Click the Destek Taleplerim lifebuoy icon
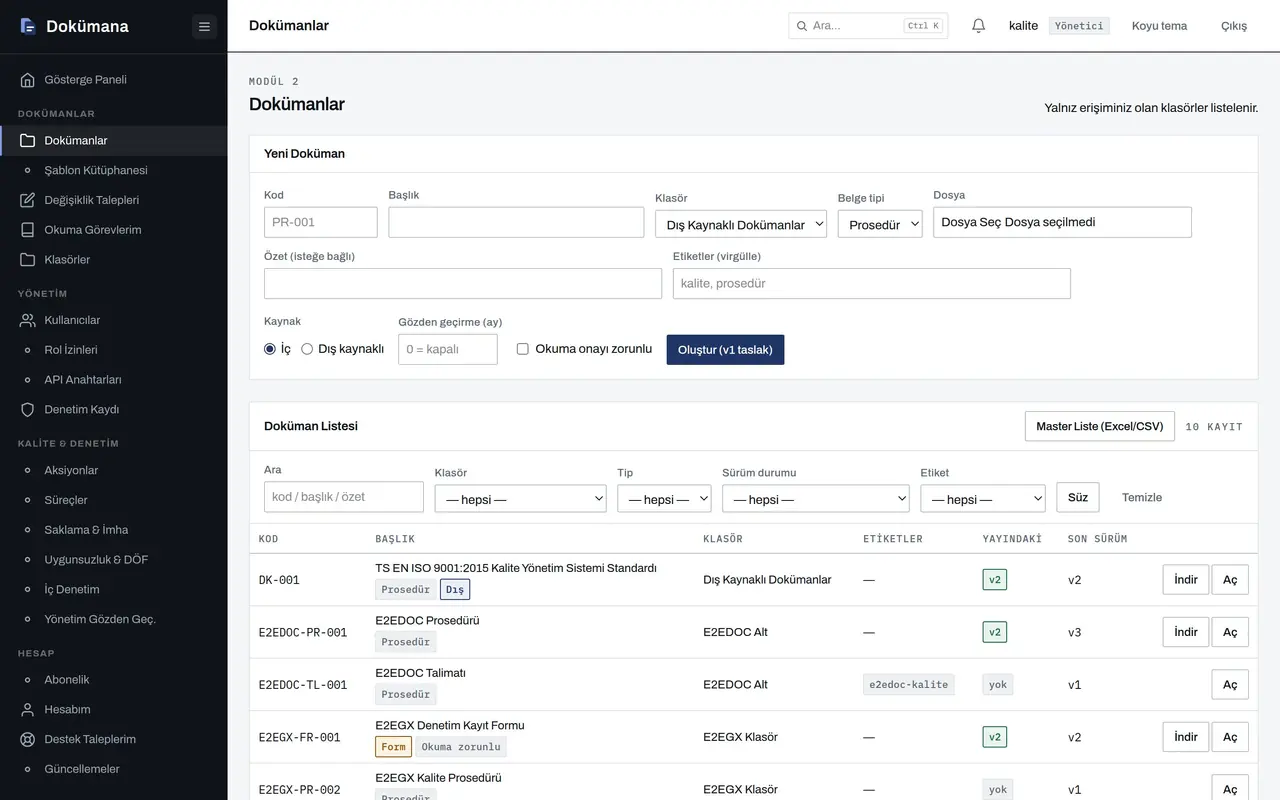The height and width of the screenshot is (800, 1280). click(28, 740)
